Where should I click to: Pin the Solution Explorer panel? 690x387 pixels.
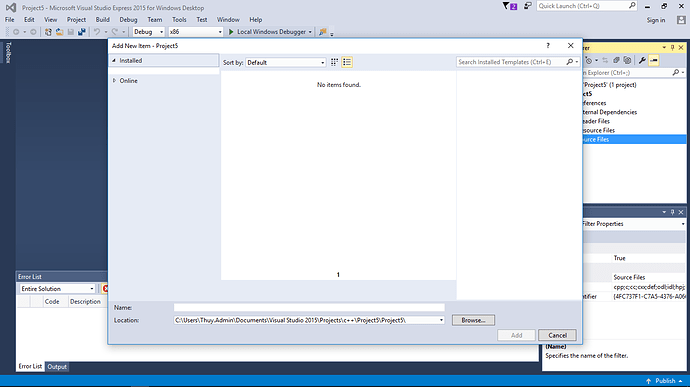(672, 48)
